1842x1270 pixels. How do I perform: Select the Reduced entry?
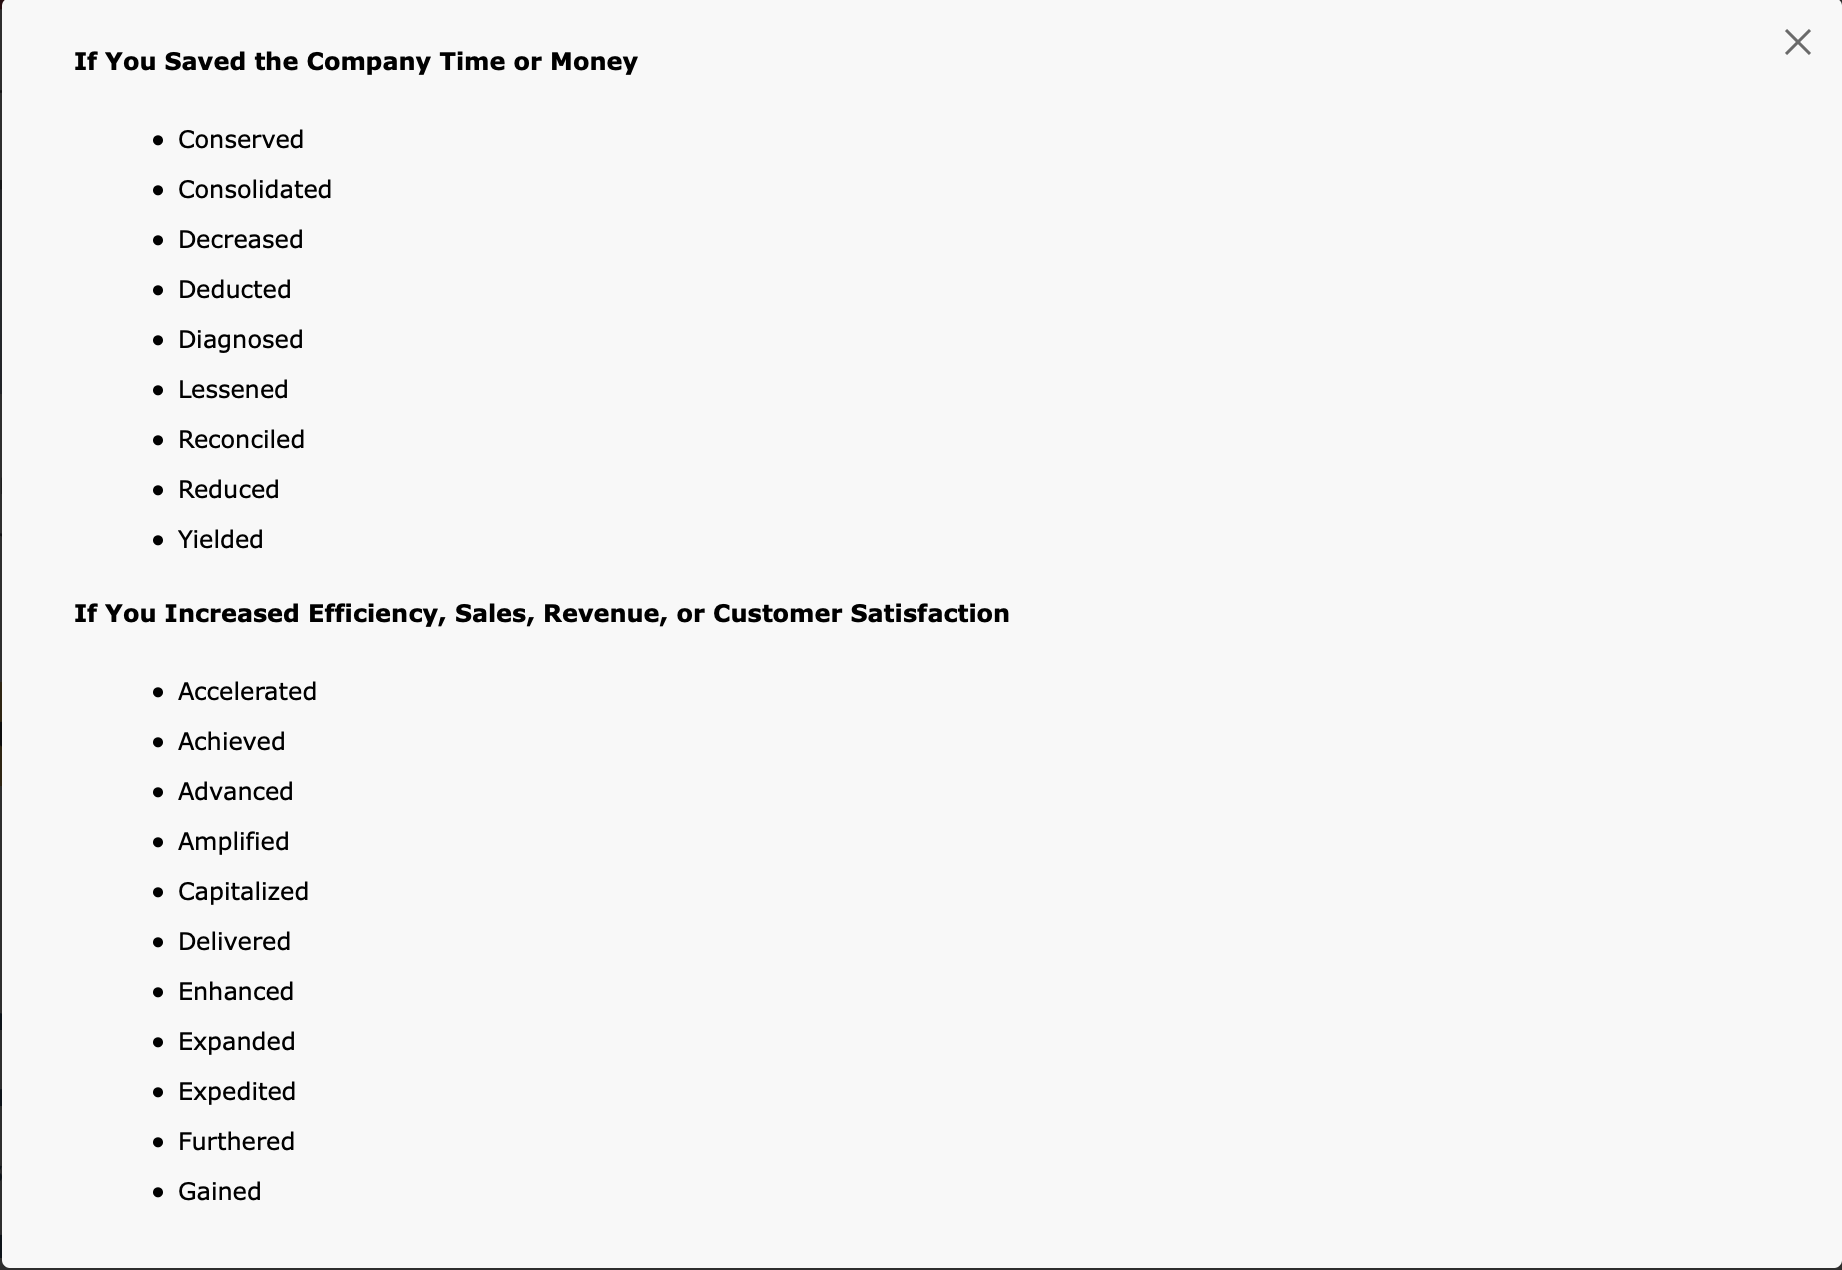[229, 490]
